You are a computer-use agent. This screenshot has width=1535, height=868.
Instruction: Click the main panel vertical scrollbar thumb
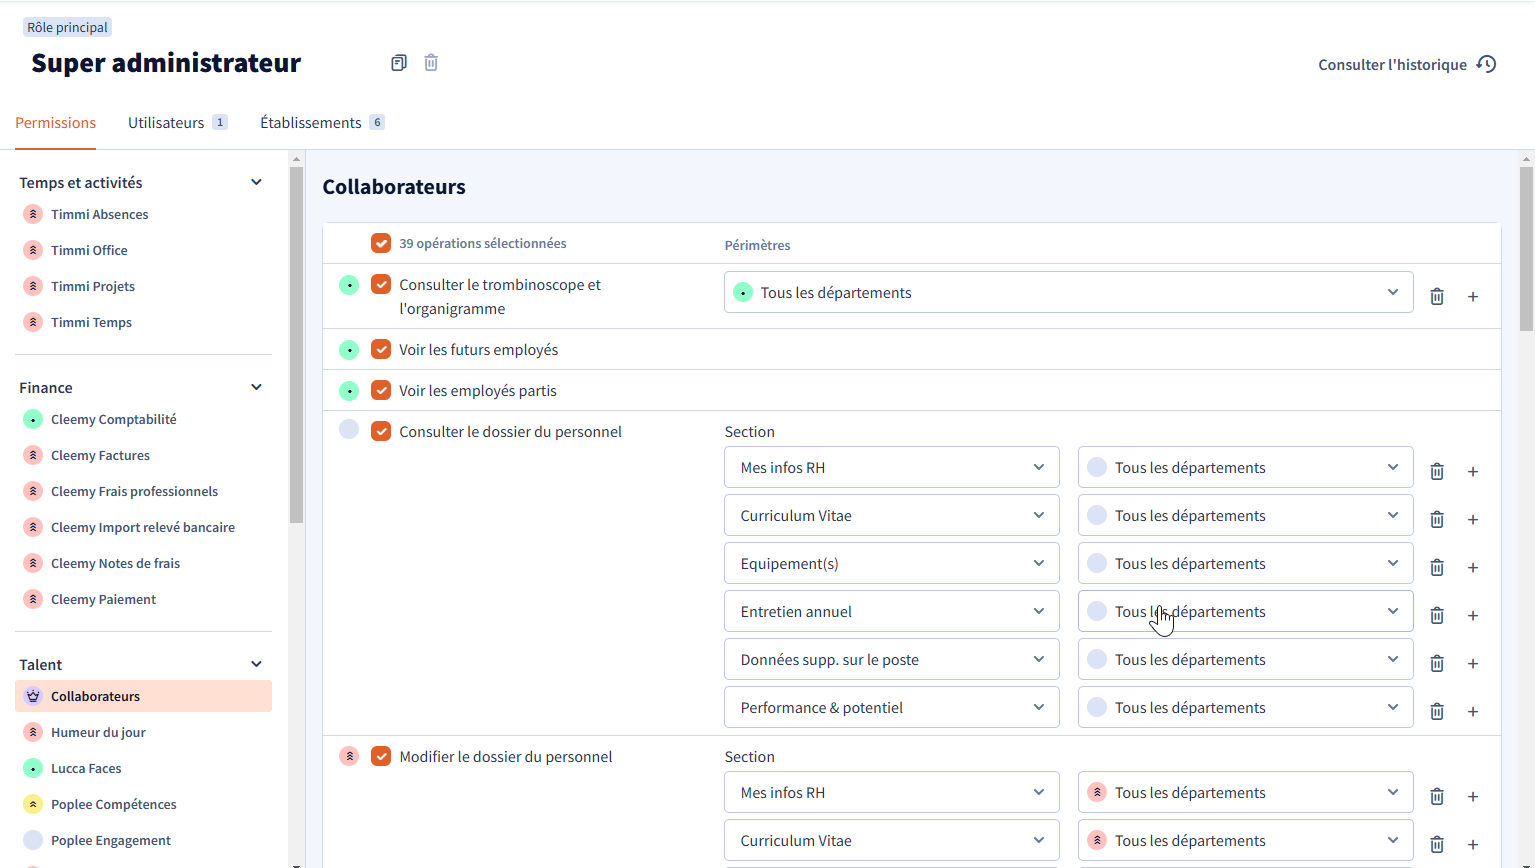(x=1526, y=248)
